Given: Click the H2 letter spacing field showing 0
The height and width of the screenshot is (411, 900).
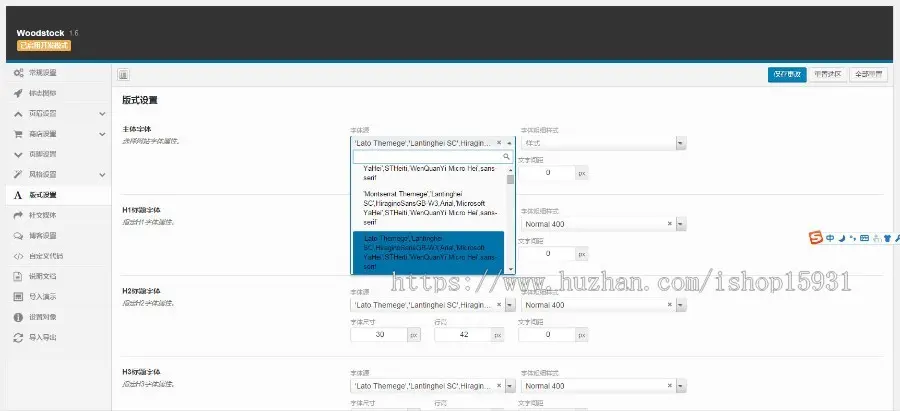Looking at the screenshot, I should pyautogui.click(x=547, y=334).
